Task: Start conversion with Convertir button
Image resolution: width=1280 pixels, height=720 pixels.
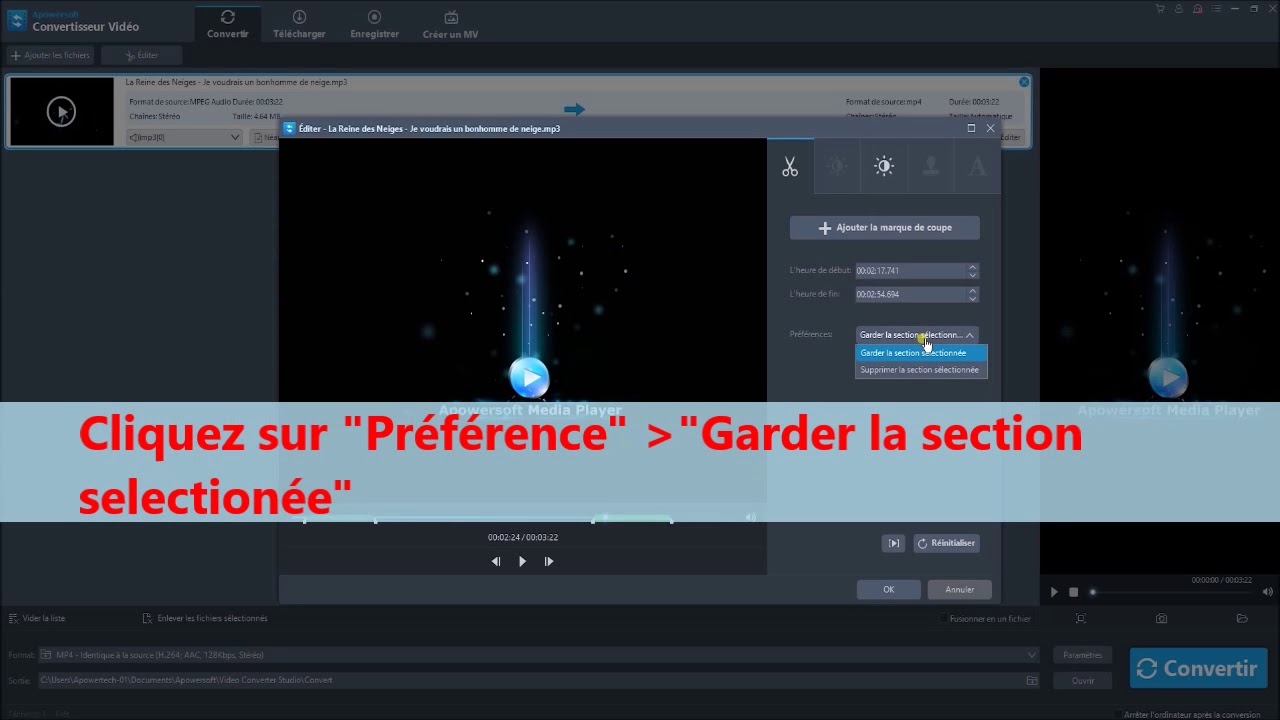Action: tap(1198, 668)
